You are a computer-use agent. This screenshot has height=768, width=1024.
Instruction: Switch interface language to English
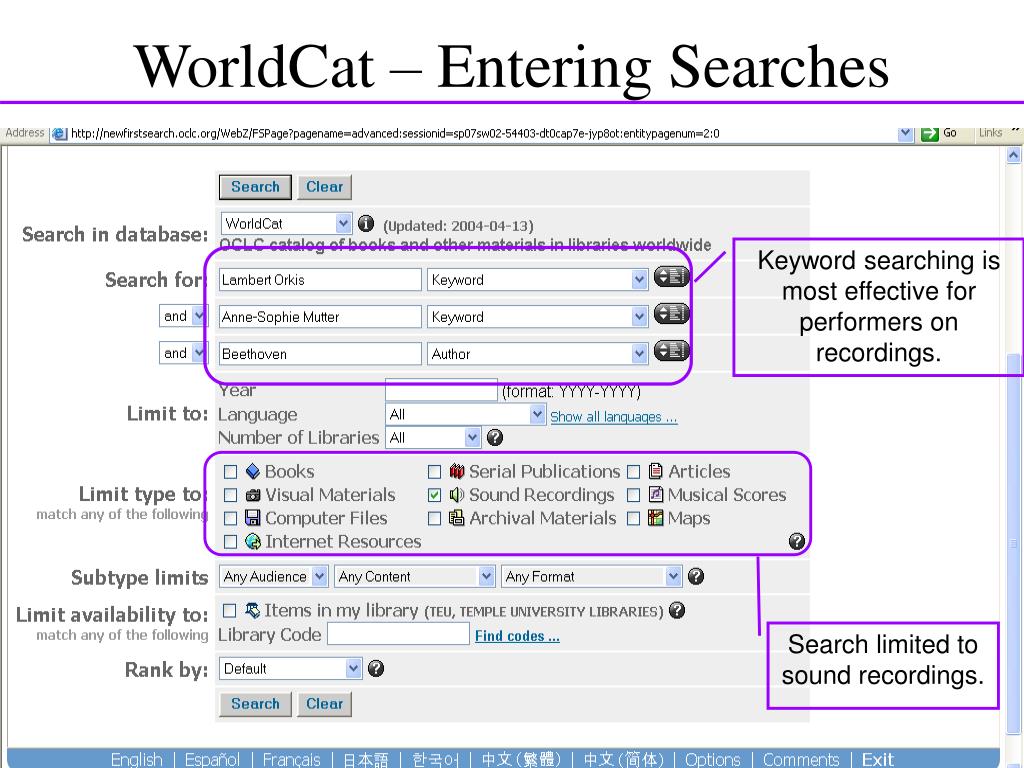coord(136,760)
